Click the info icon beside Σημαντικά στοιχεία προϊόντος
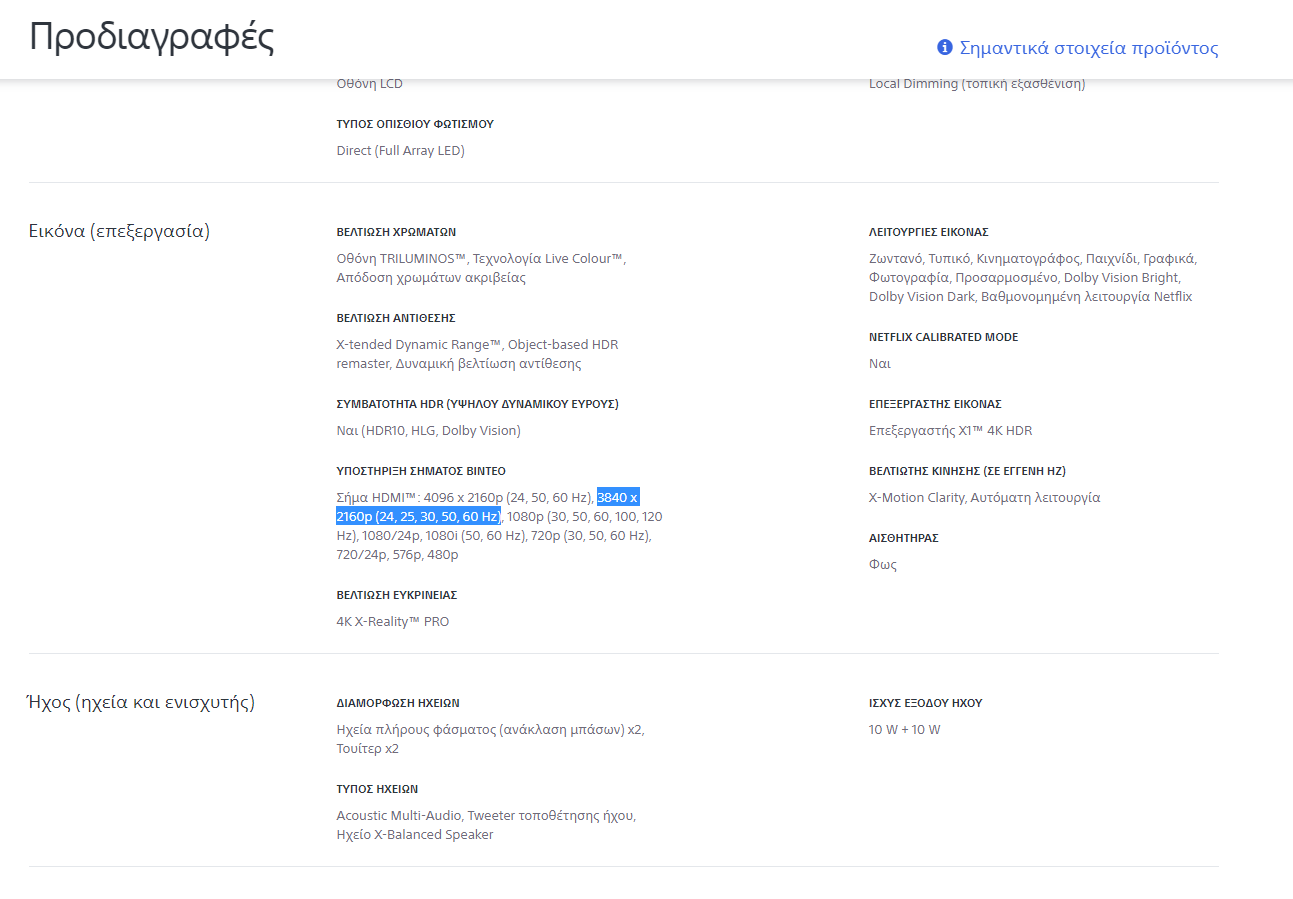 944,47
